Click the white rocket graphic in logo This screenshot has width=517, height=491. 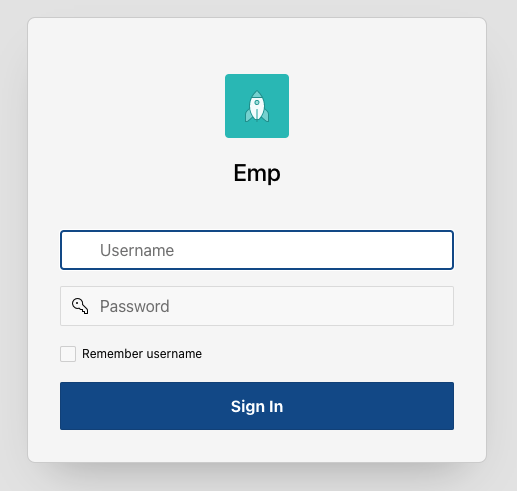coord(257,106)
